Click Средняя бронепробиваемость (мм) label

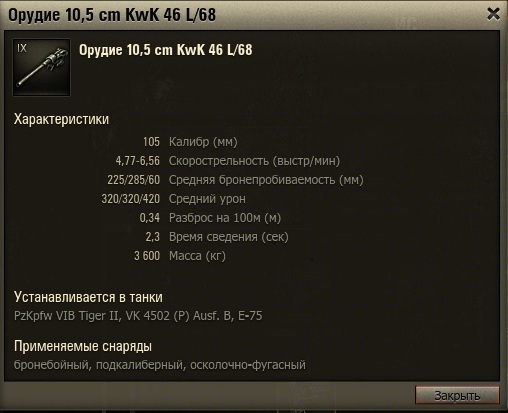[x=266, y=180]
